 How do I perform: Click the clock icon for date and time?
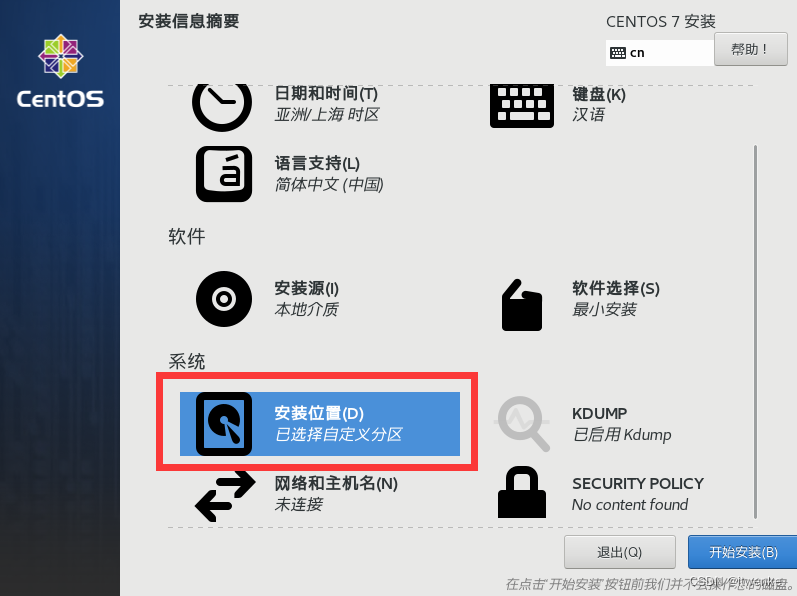pos(222,106)
